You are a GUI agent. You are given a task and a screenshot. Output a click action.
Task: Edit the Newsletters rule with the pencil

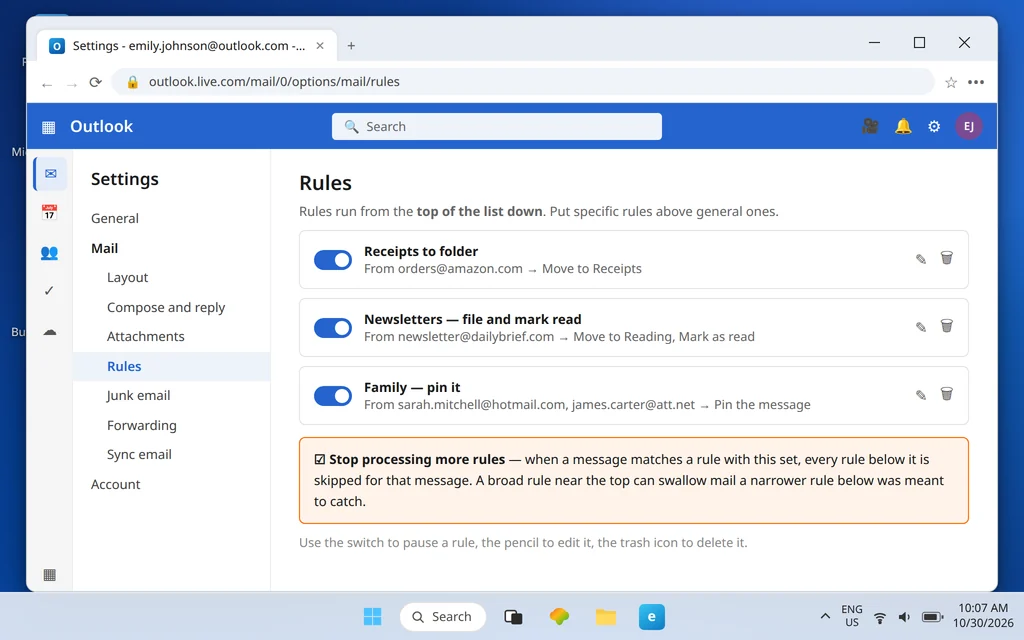(x=921, y=327)
